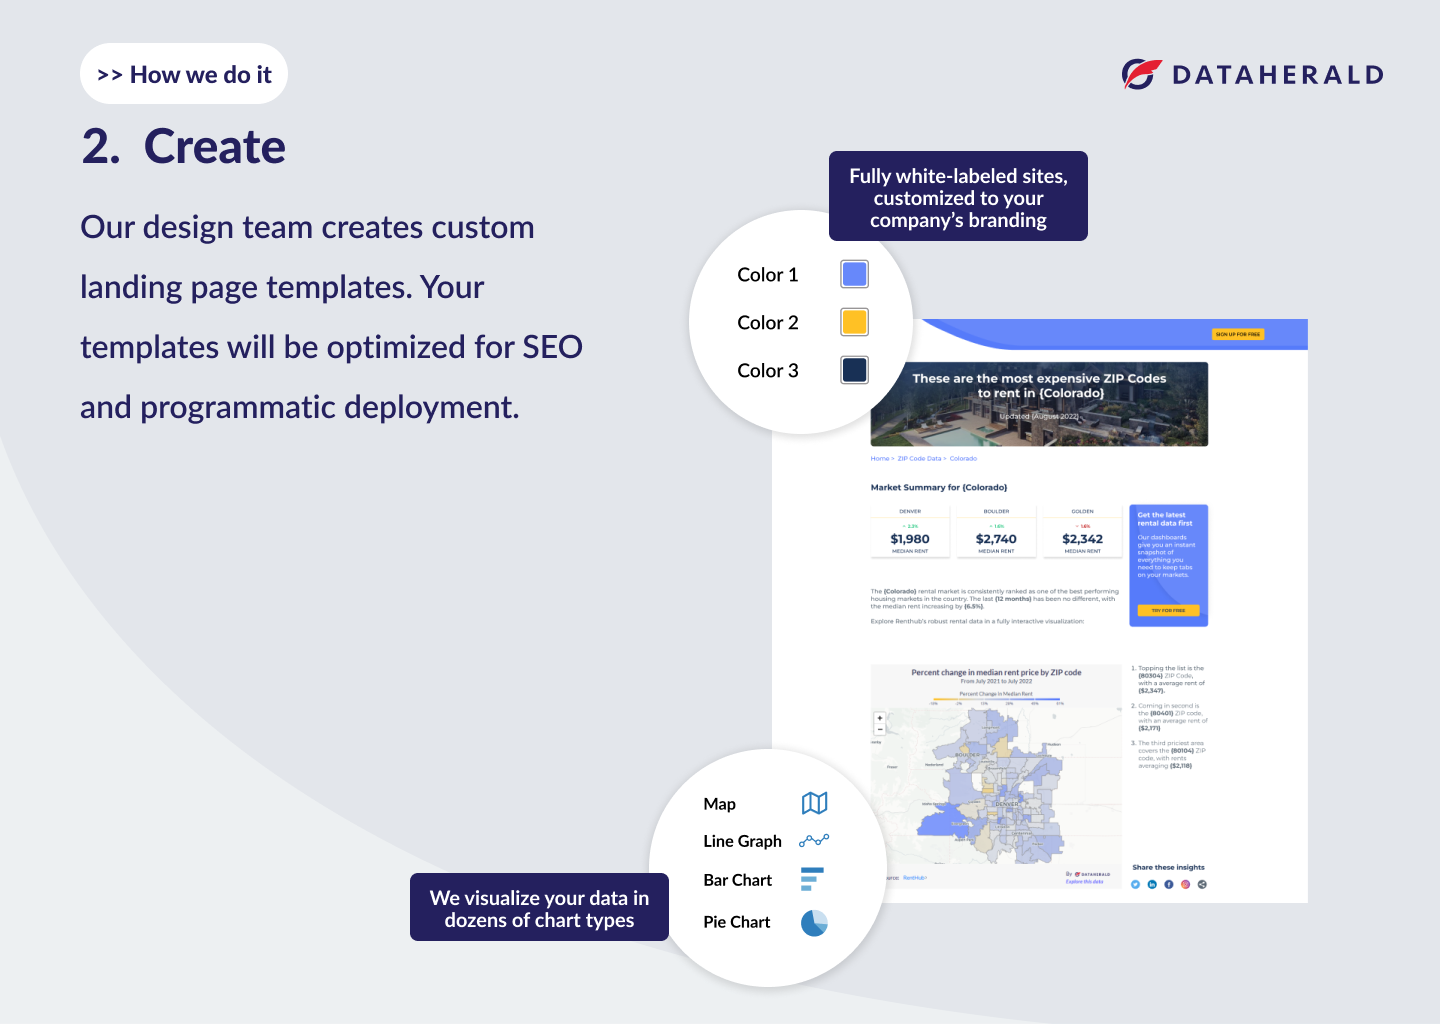This screenshot has width=1440, height=1024.
Task: Click the 'Share these insights' heading
Action: (x=1168, y=867)
